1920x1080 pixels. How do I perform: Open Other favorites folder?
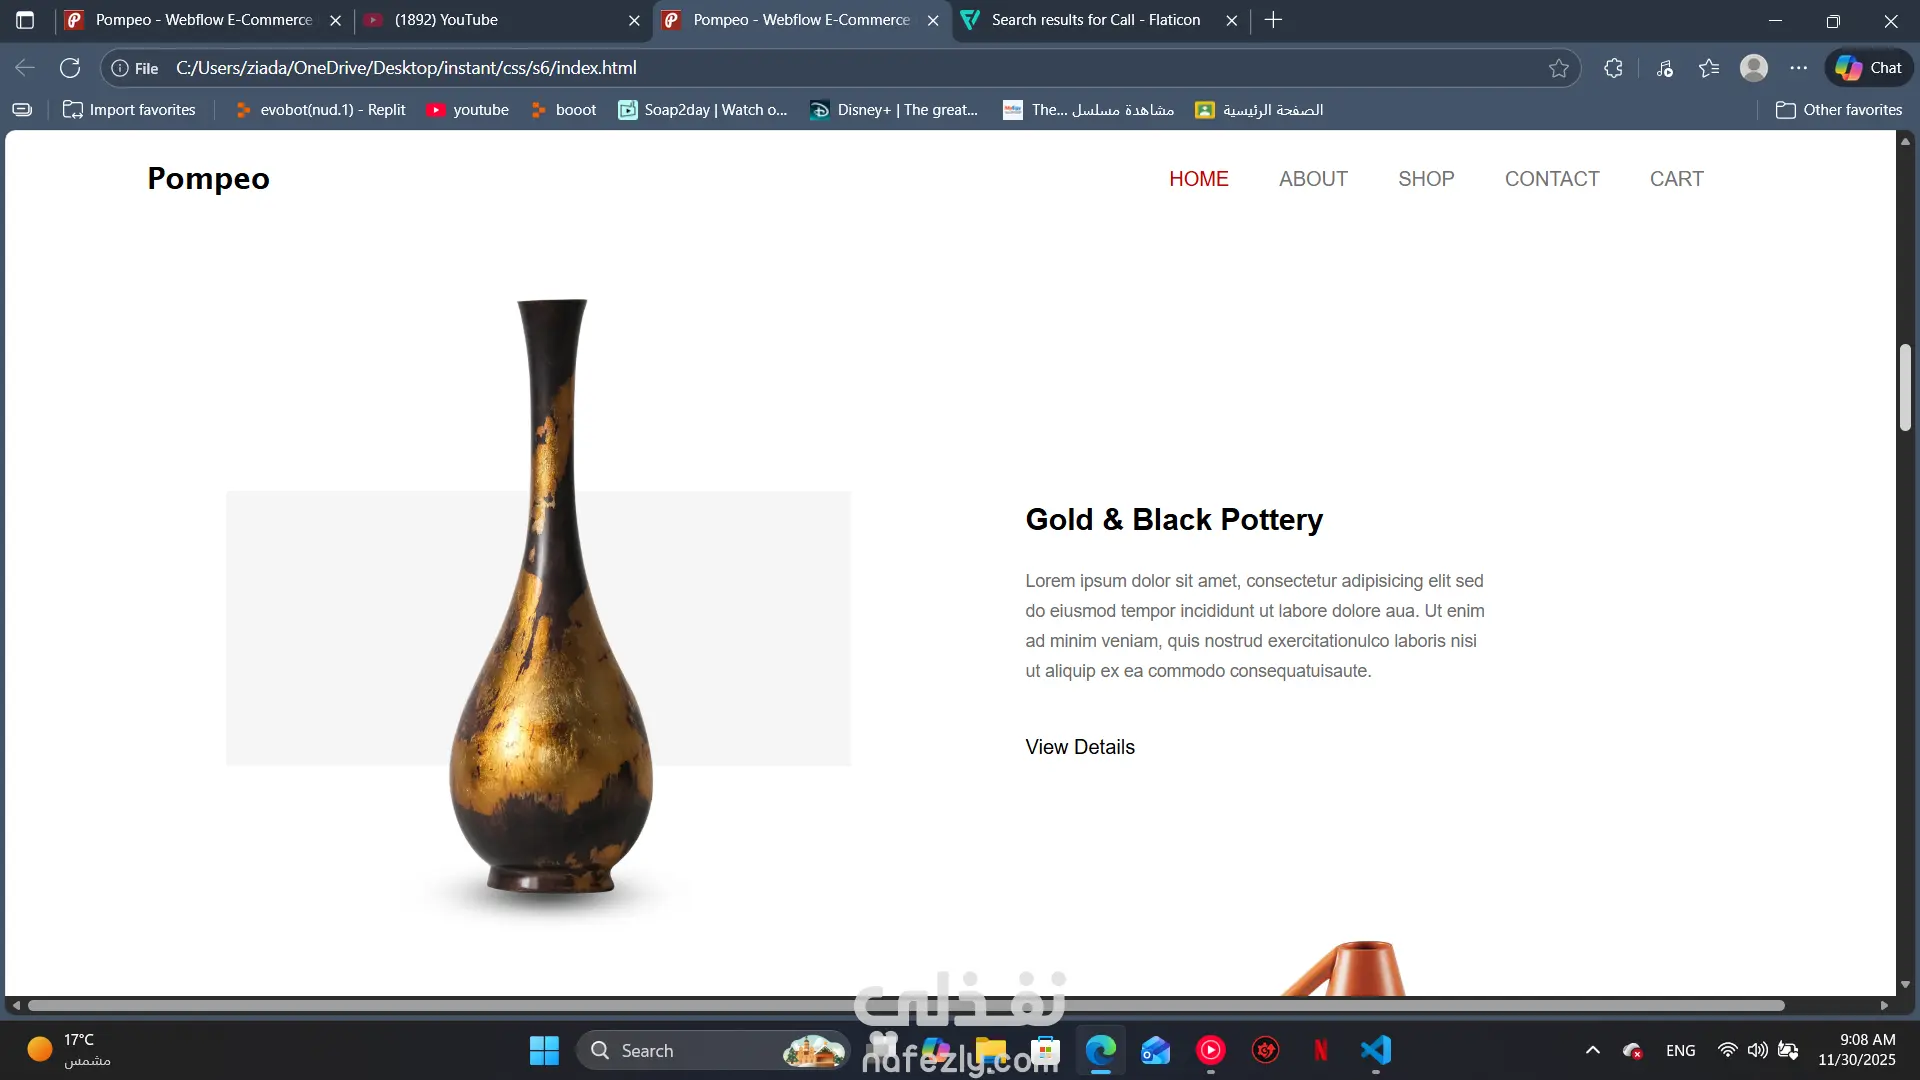[x=1839, y=110]
